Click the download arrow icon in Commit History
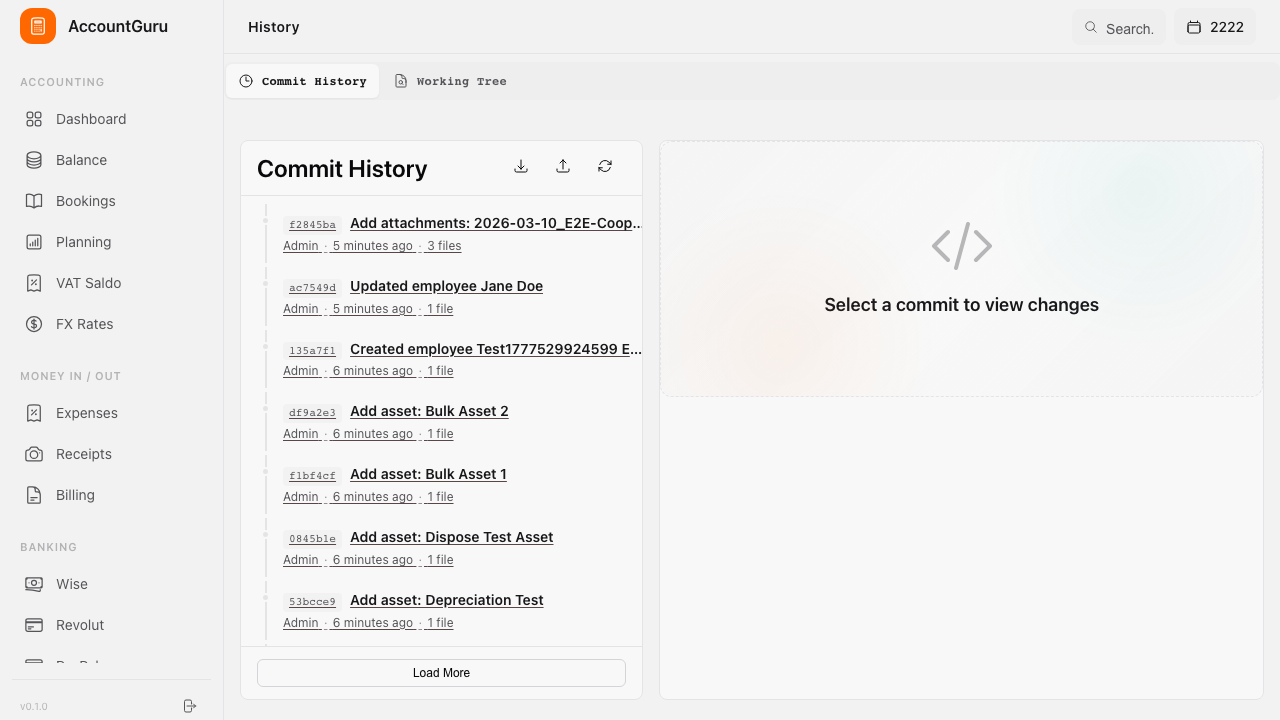Viewport: 1280px width, 720px height. [521, 167]
